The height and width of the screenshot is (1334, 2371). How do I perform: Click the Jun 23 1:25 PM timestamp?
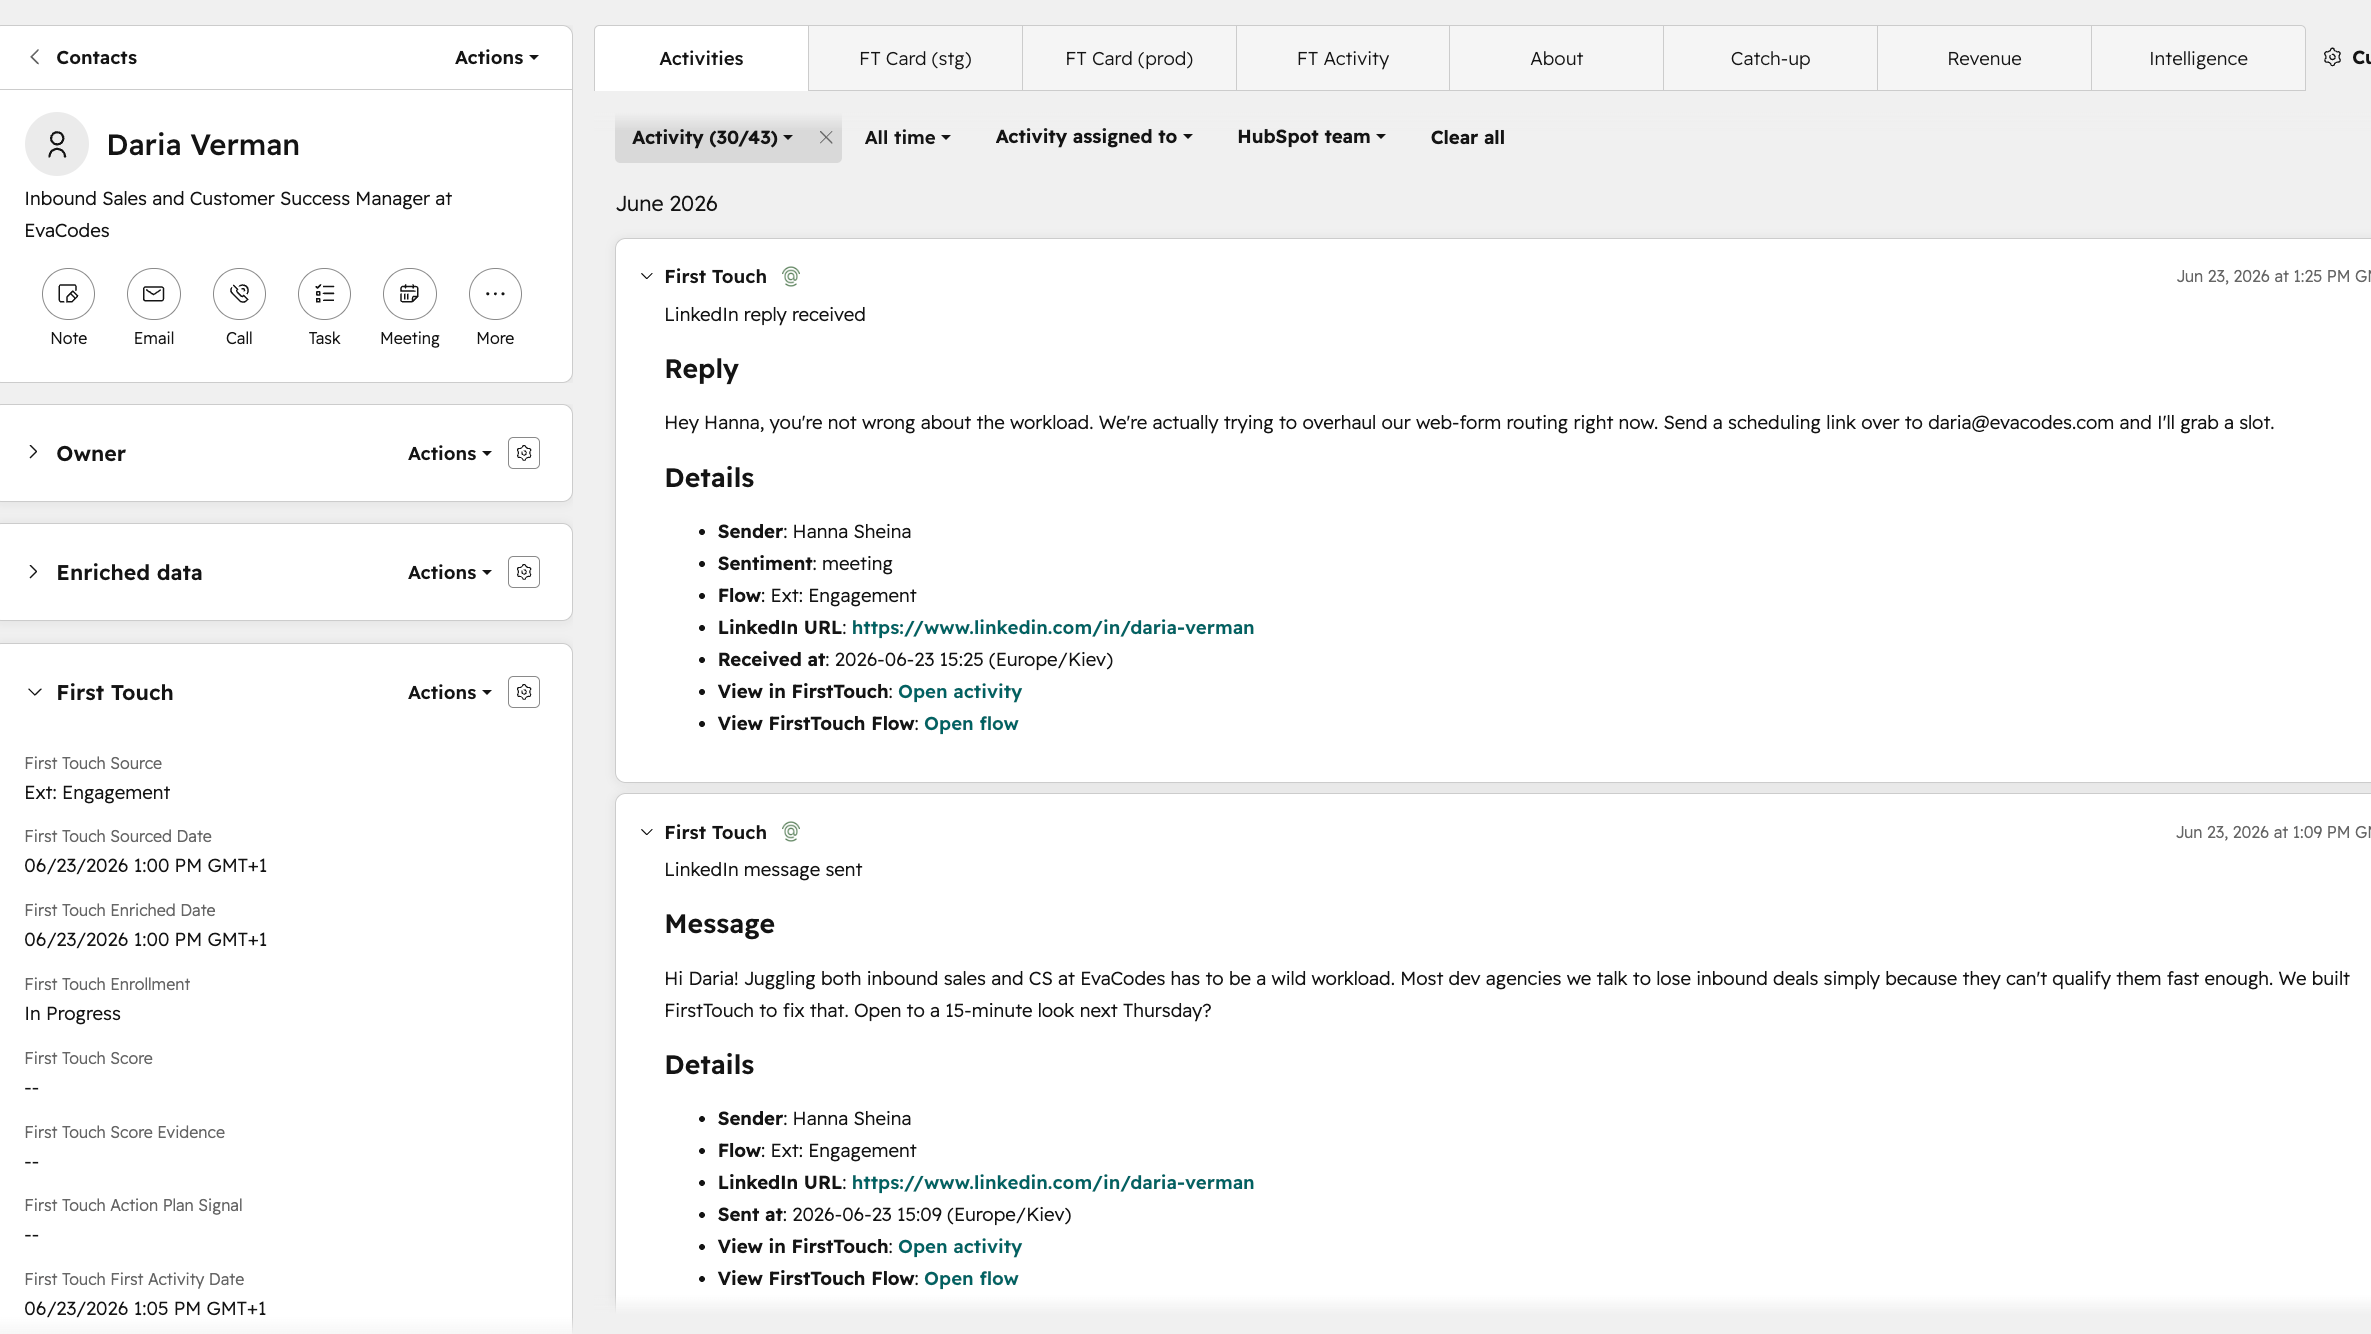2272,276
